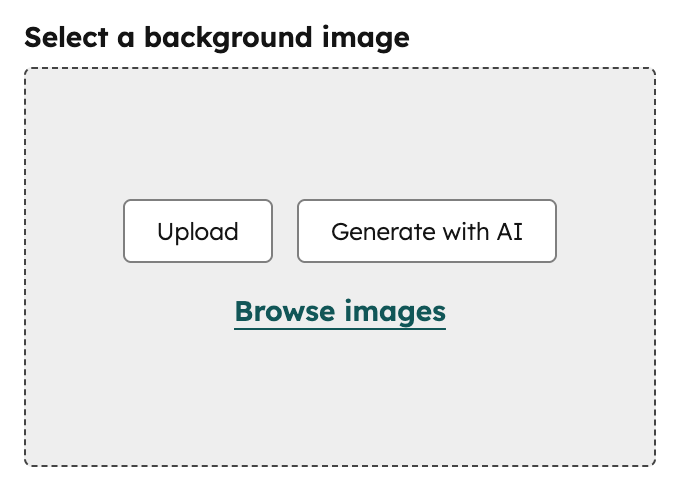This screenshot has width=700, height=500.
Task: Select the AI image generation option
Action: coord(427,232)
